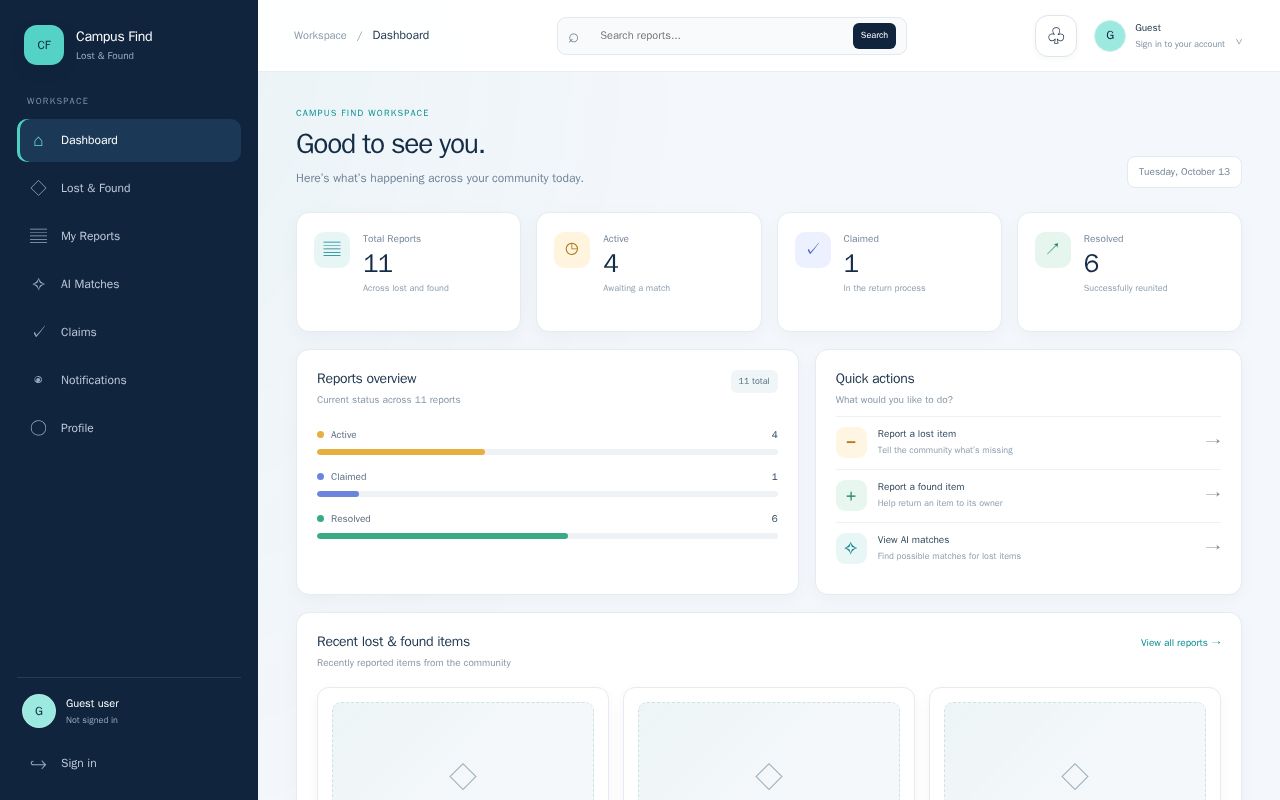Screen dimensions: 1280x800
Task: Click the CF Campus Find logo
Action: tap(44, 45)
